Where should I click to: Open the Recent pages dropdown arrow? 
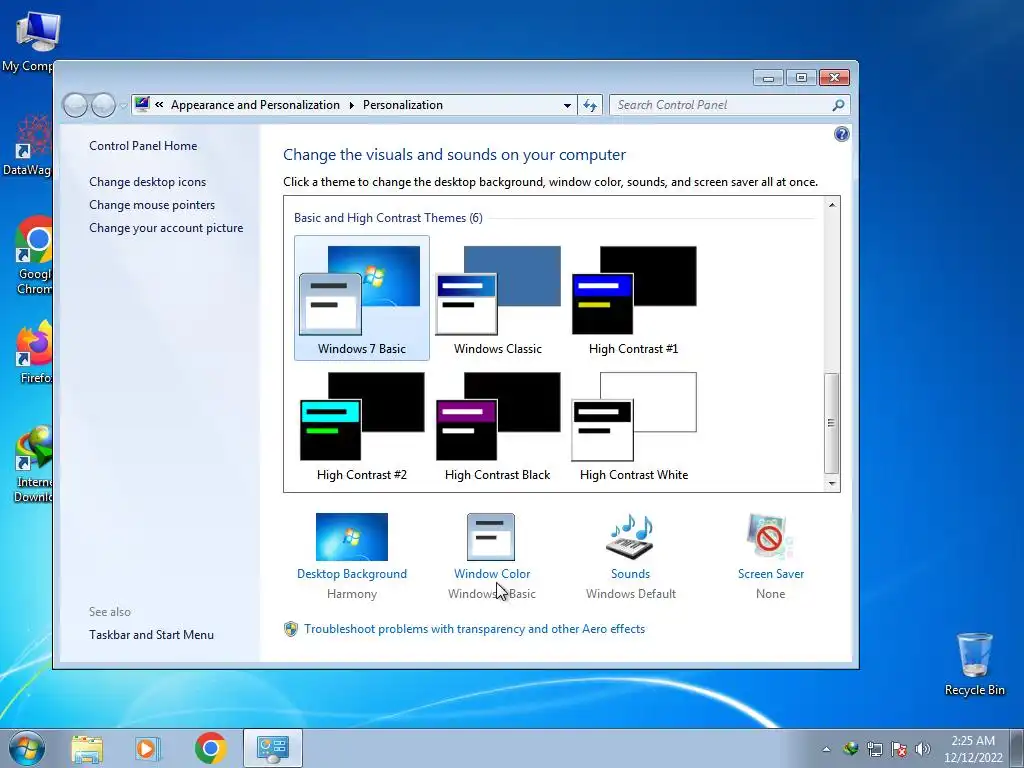[x=123, y=105]
